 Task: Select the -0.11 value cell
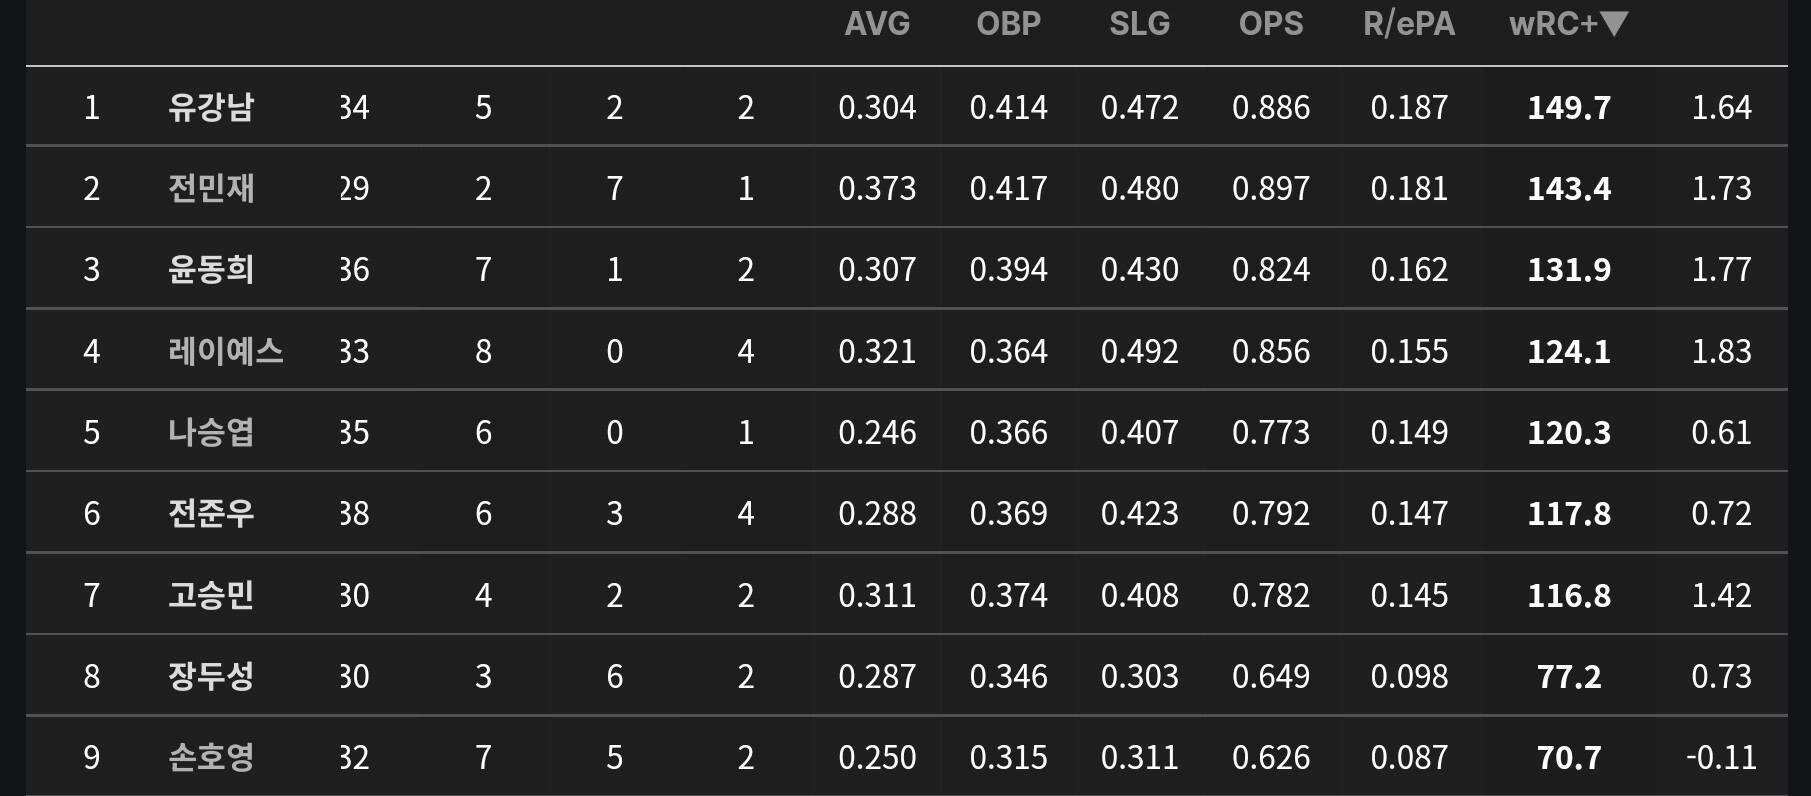tap(1720, 757)
